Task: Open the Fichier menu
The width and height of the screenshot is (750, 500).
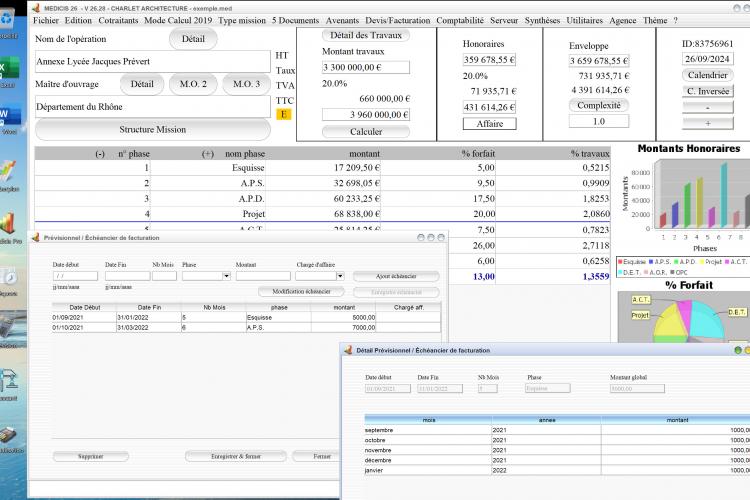Action: pyautogui.click(x=46, y=21)
